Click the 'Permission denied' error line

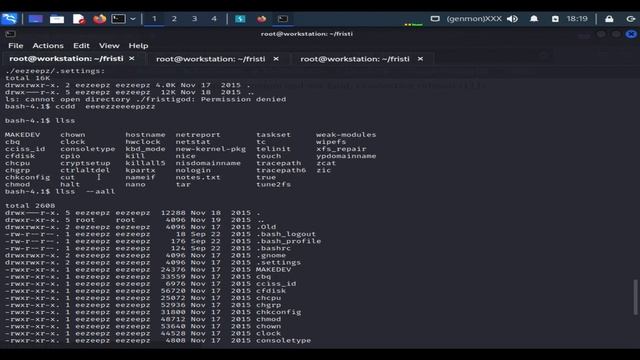coord(146,99)
